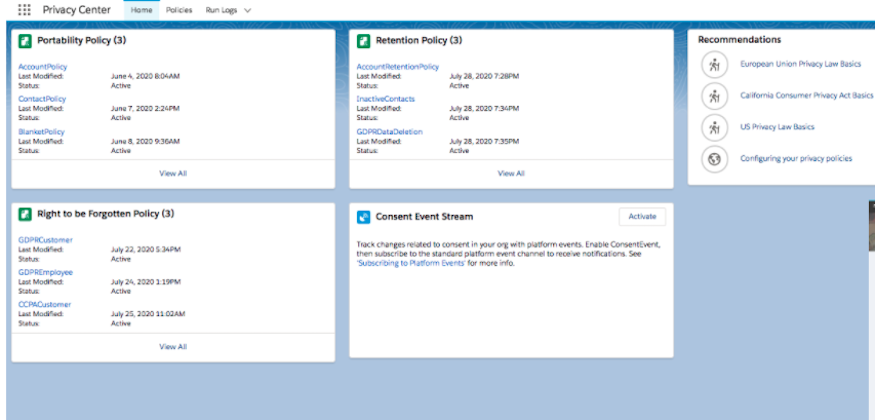View All Portability policies

coord(173,173)
